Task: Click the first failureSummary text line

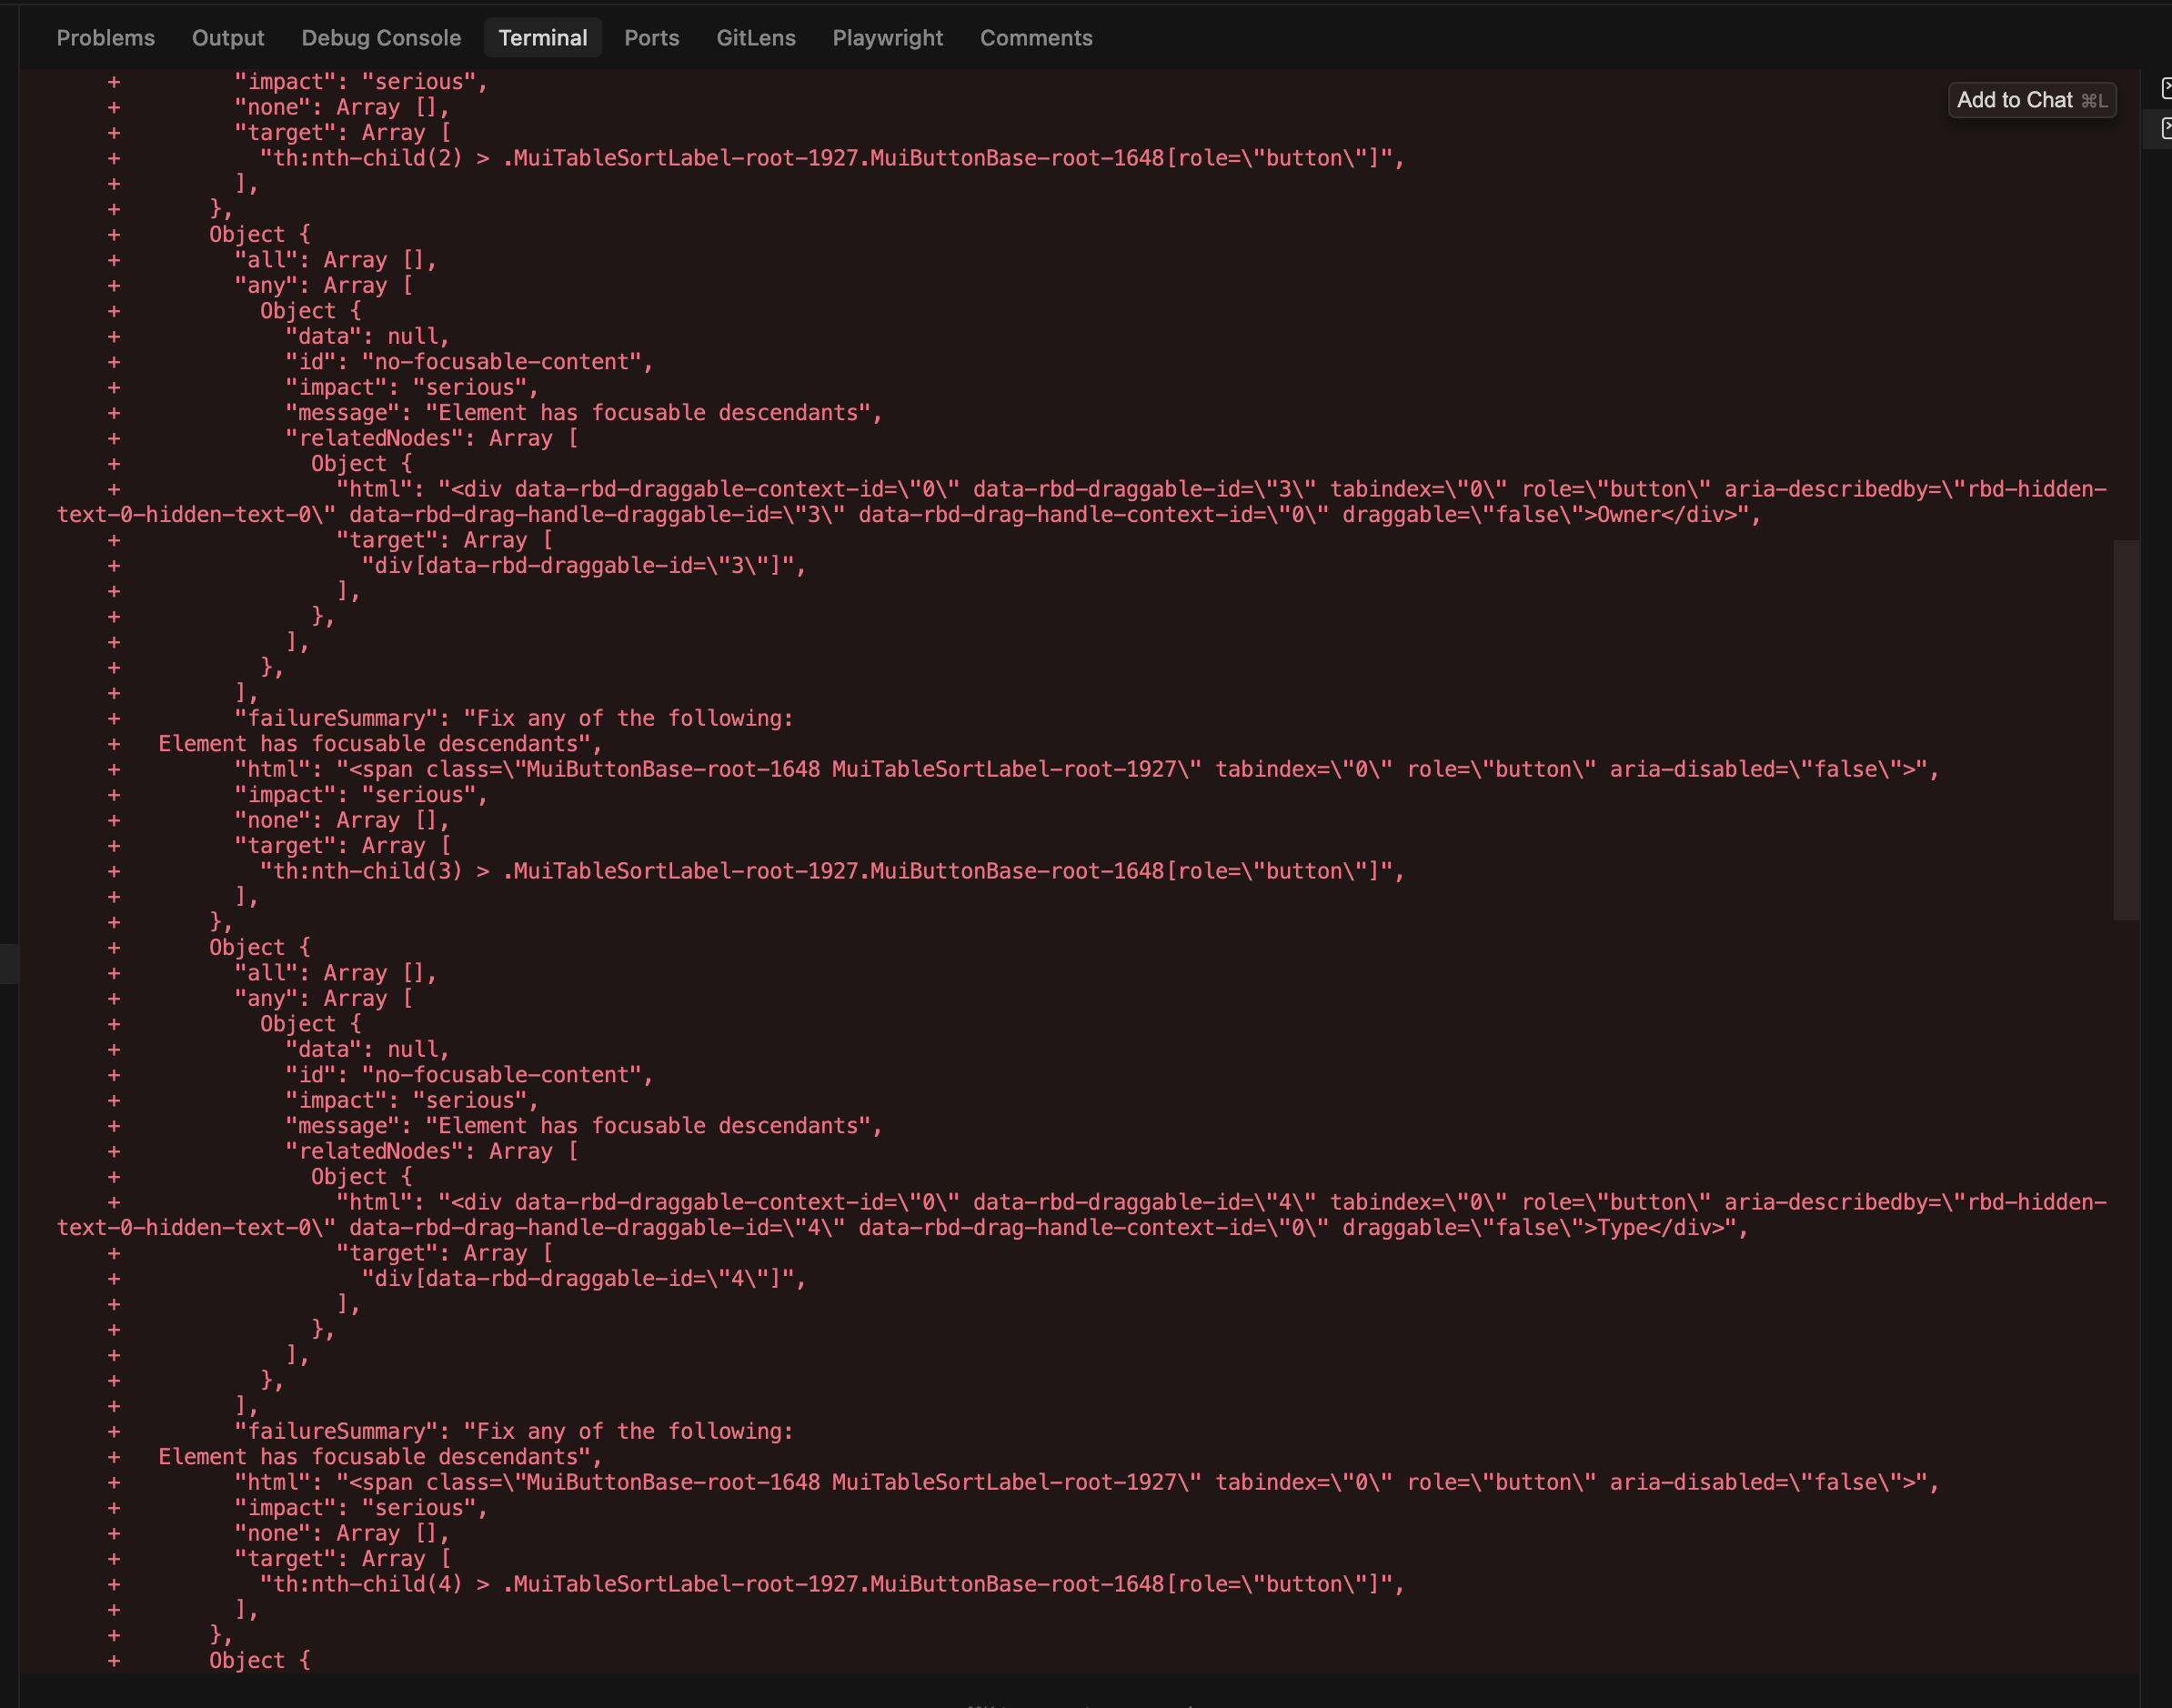Action: (514, 719)
